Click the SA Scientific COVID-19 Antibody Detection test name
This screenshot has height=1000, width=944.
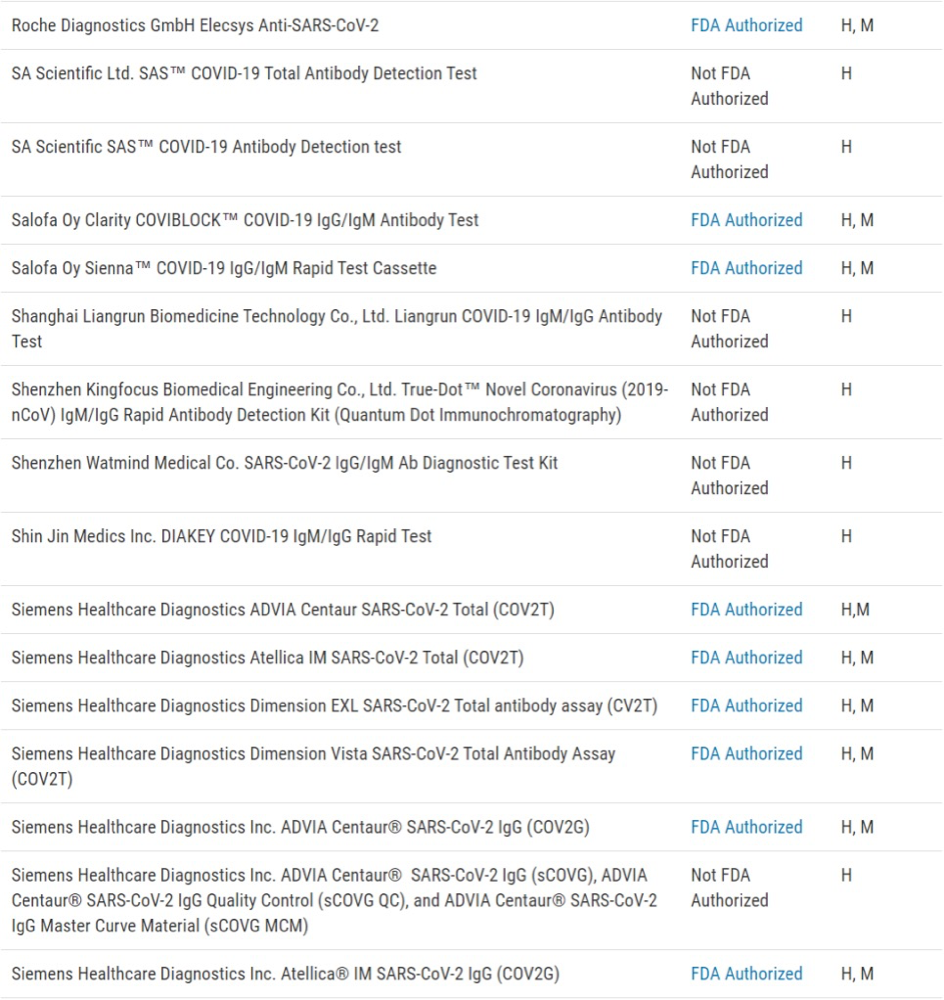[206, 147]
